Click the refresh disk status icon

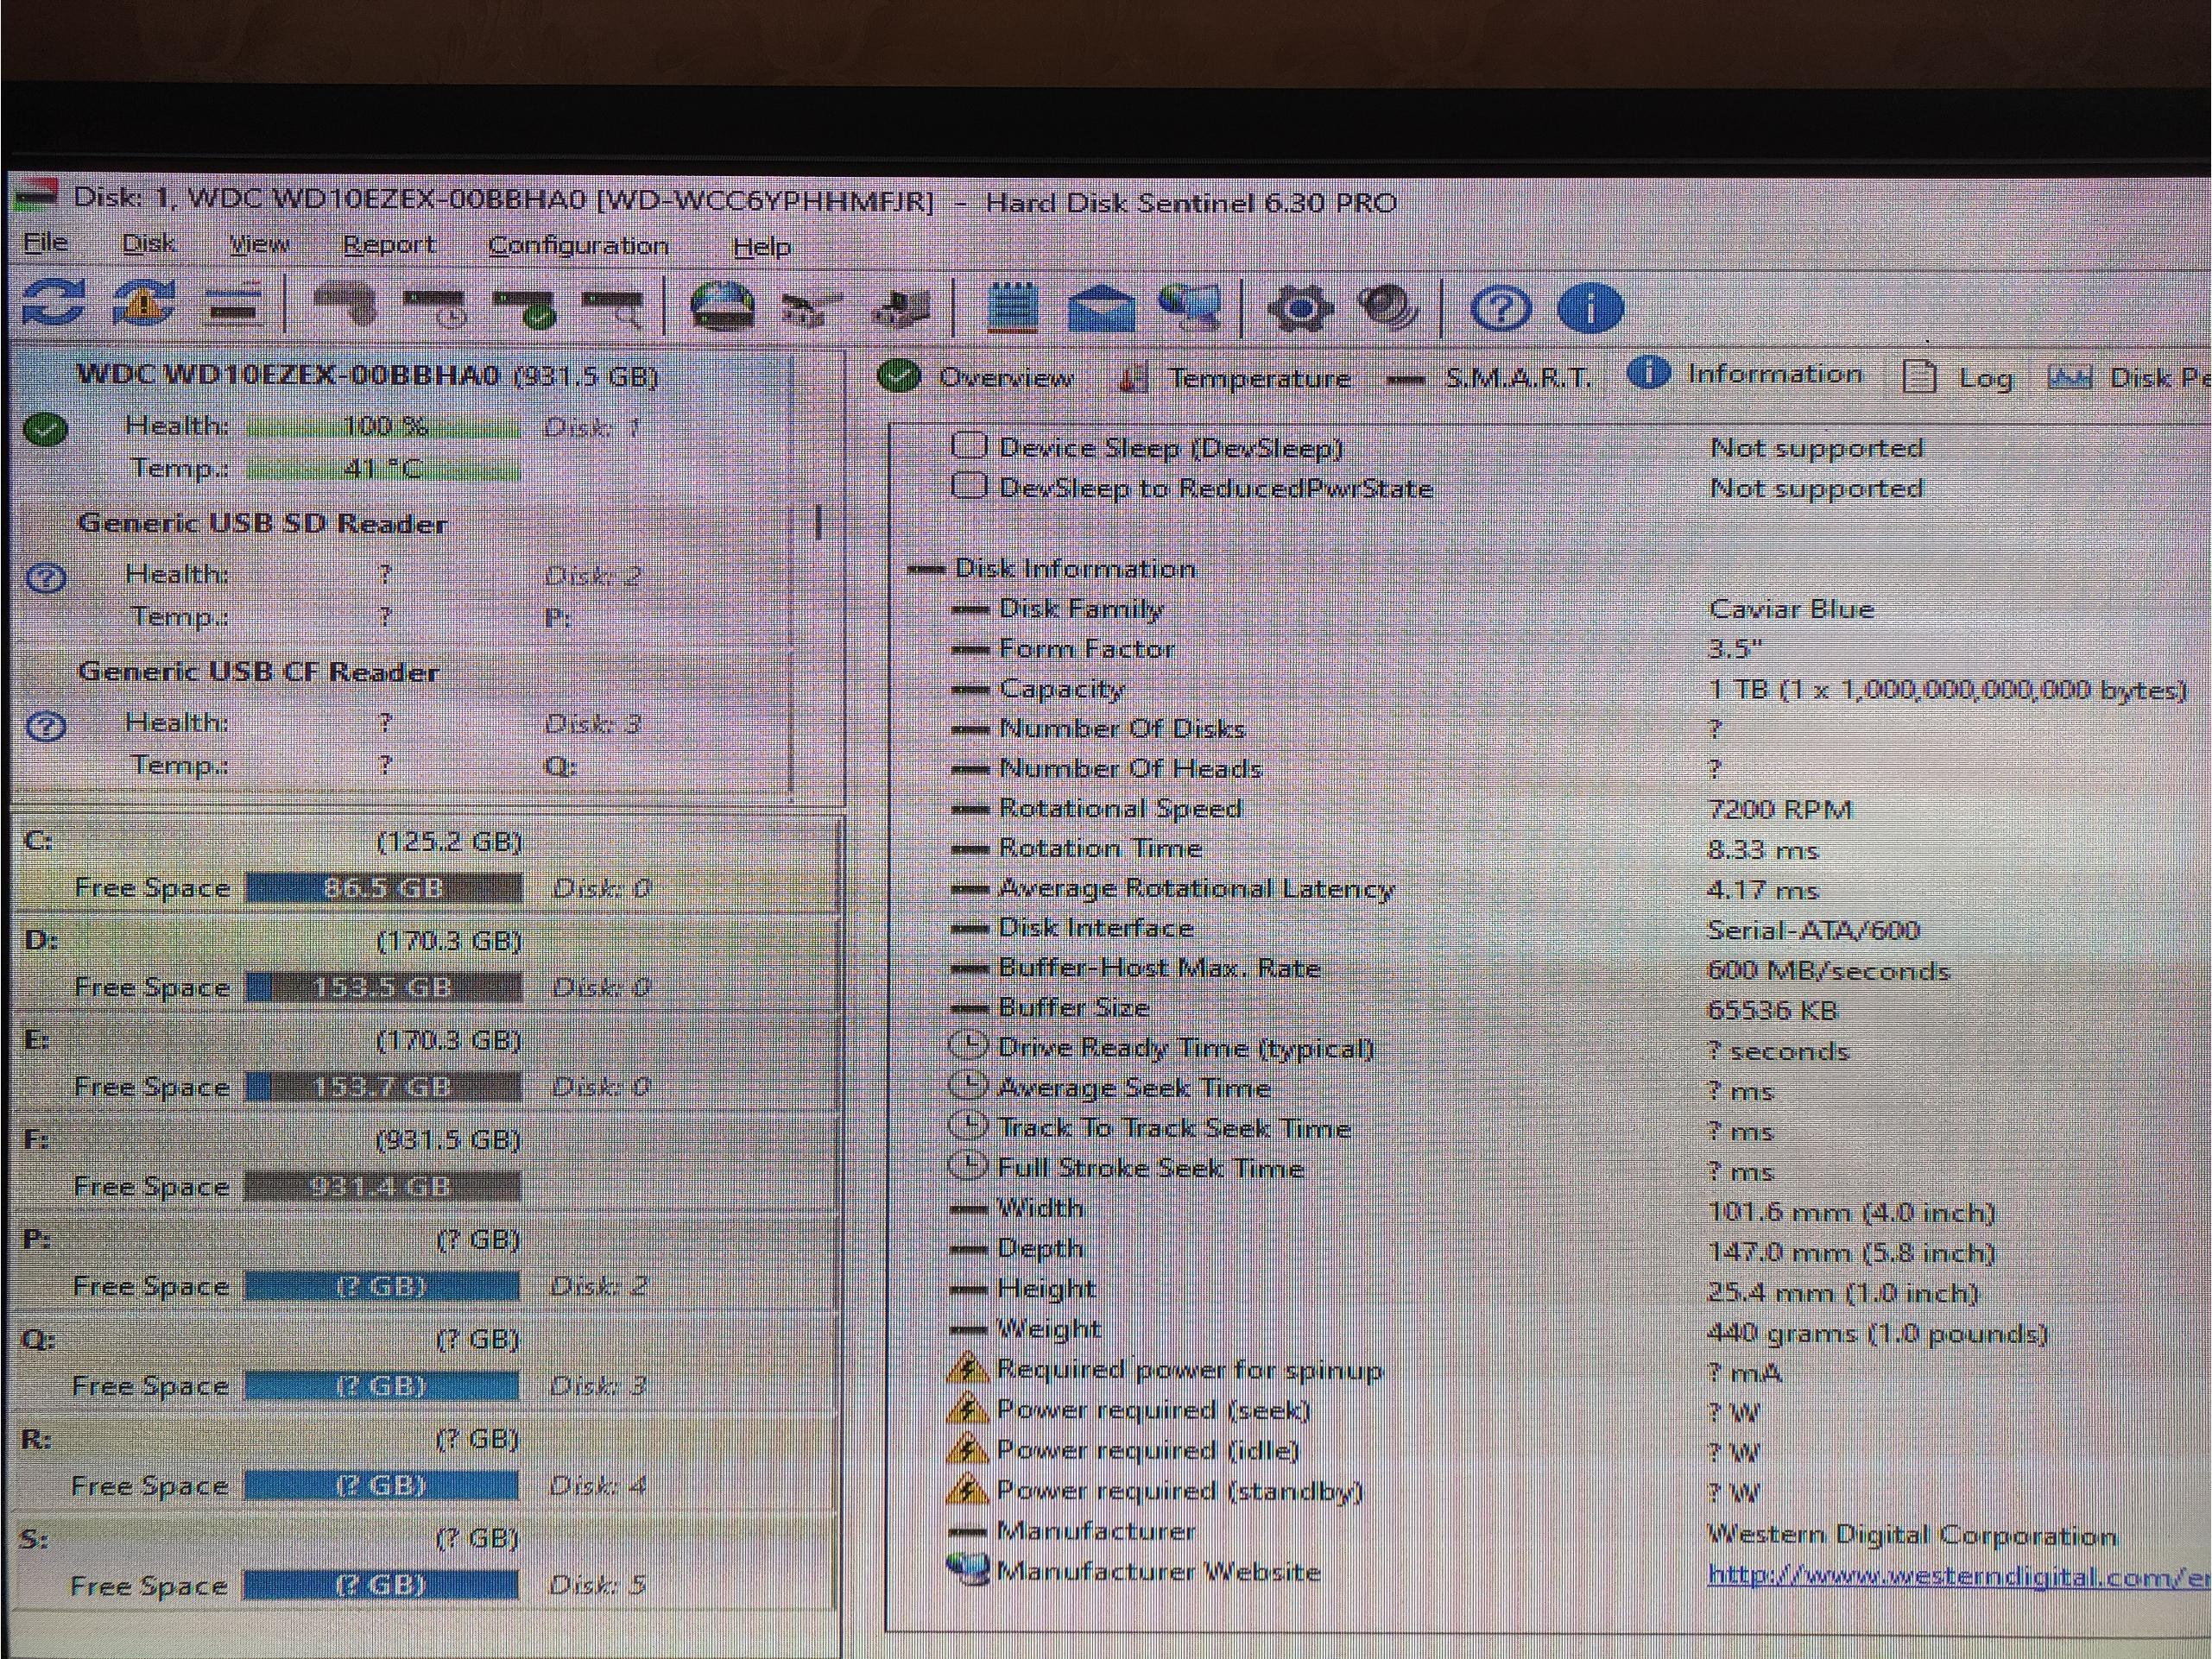[x=53, y=303]
